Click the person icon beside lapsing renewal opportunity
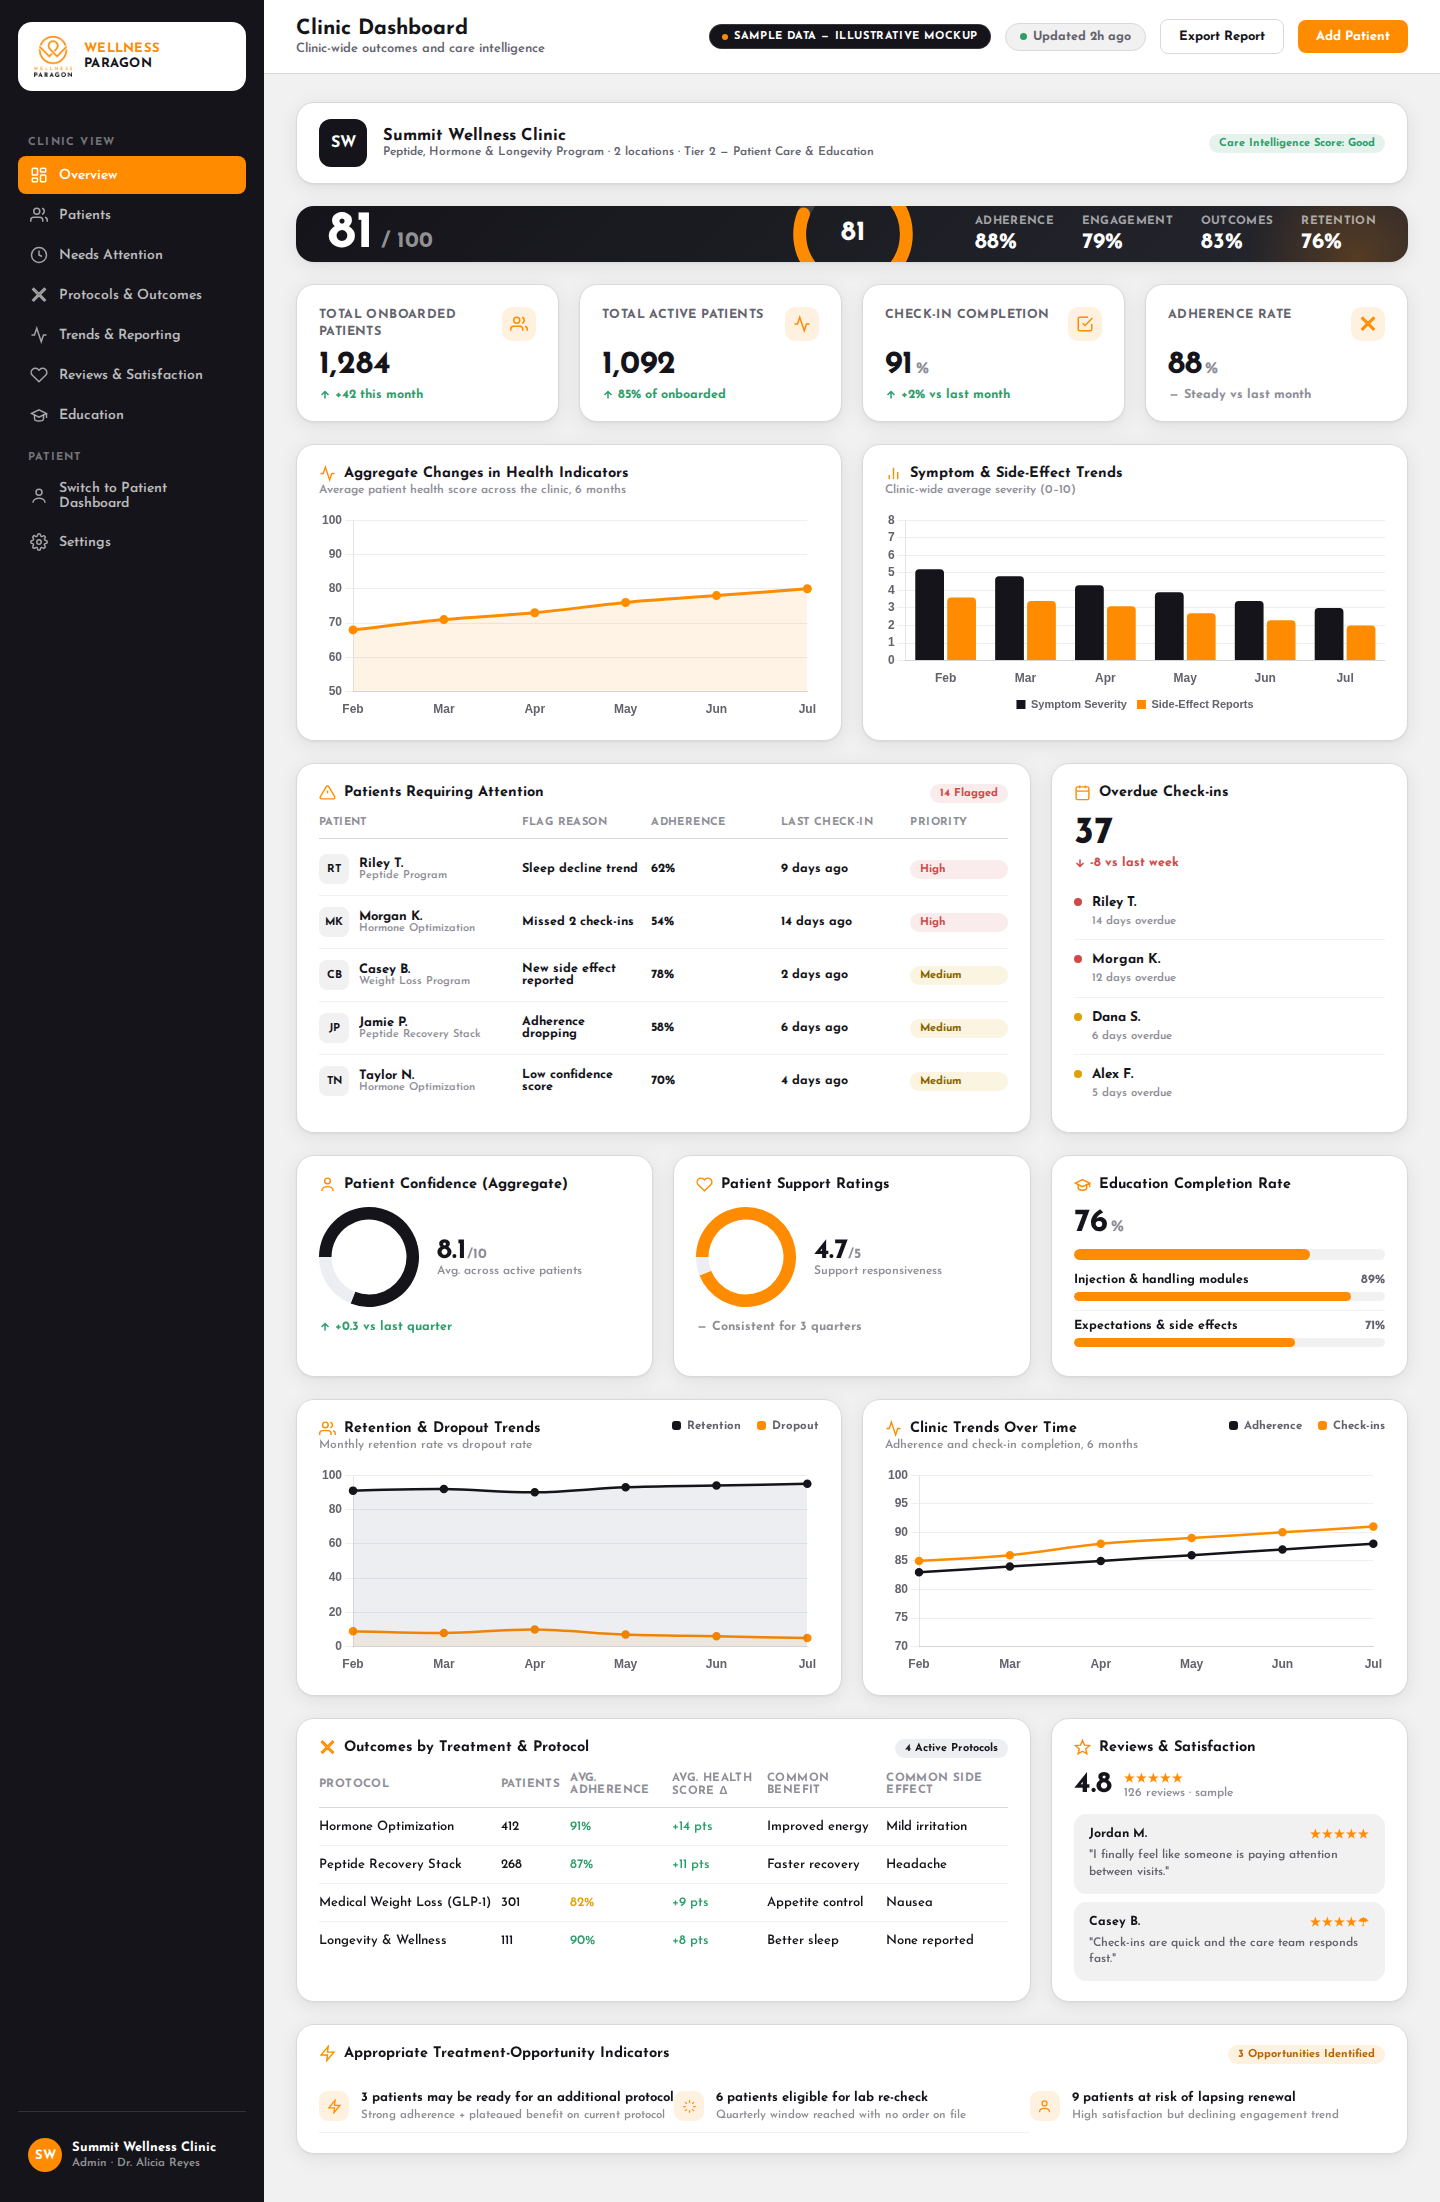The height and width of the screenshot is (2202, 1440). tap(1044, 2106)
